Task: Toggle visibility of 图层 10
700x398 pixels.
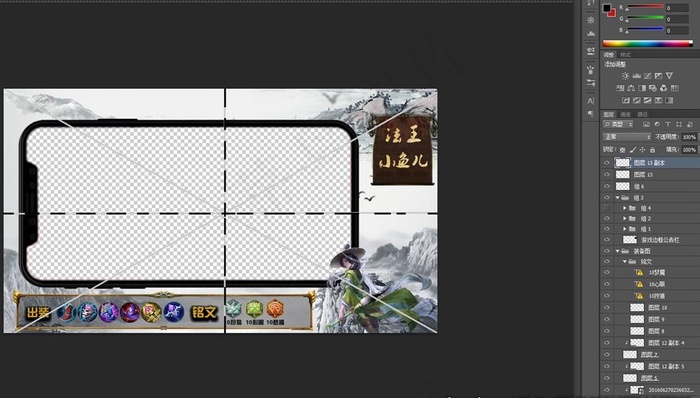Action: coord(607,307)
